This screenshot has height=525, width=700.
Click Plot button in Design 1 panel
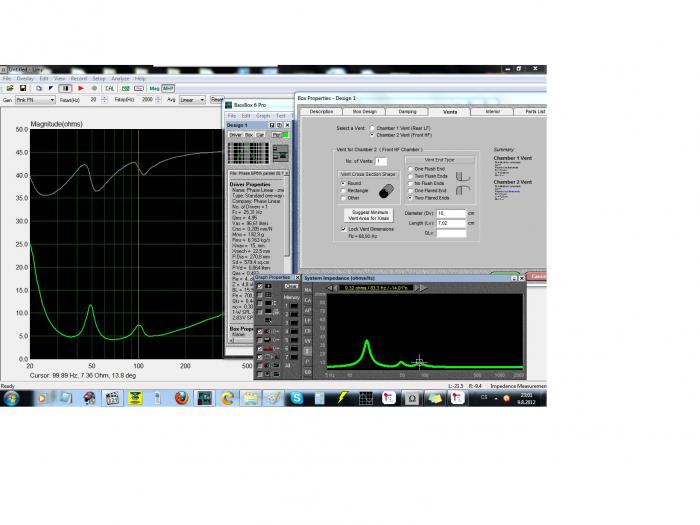coord(276,135)
